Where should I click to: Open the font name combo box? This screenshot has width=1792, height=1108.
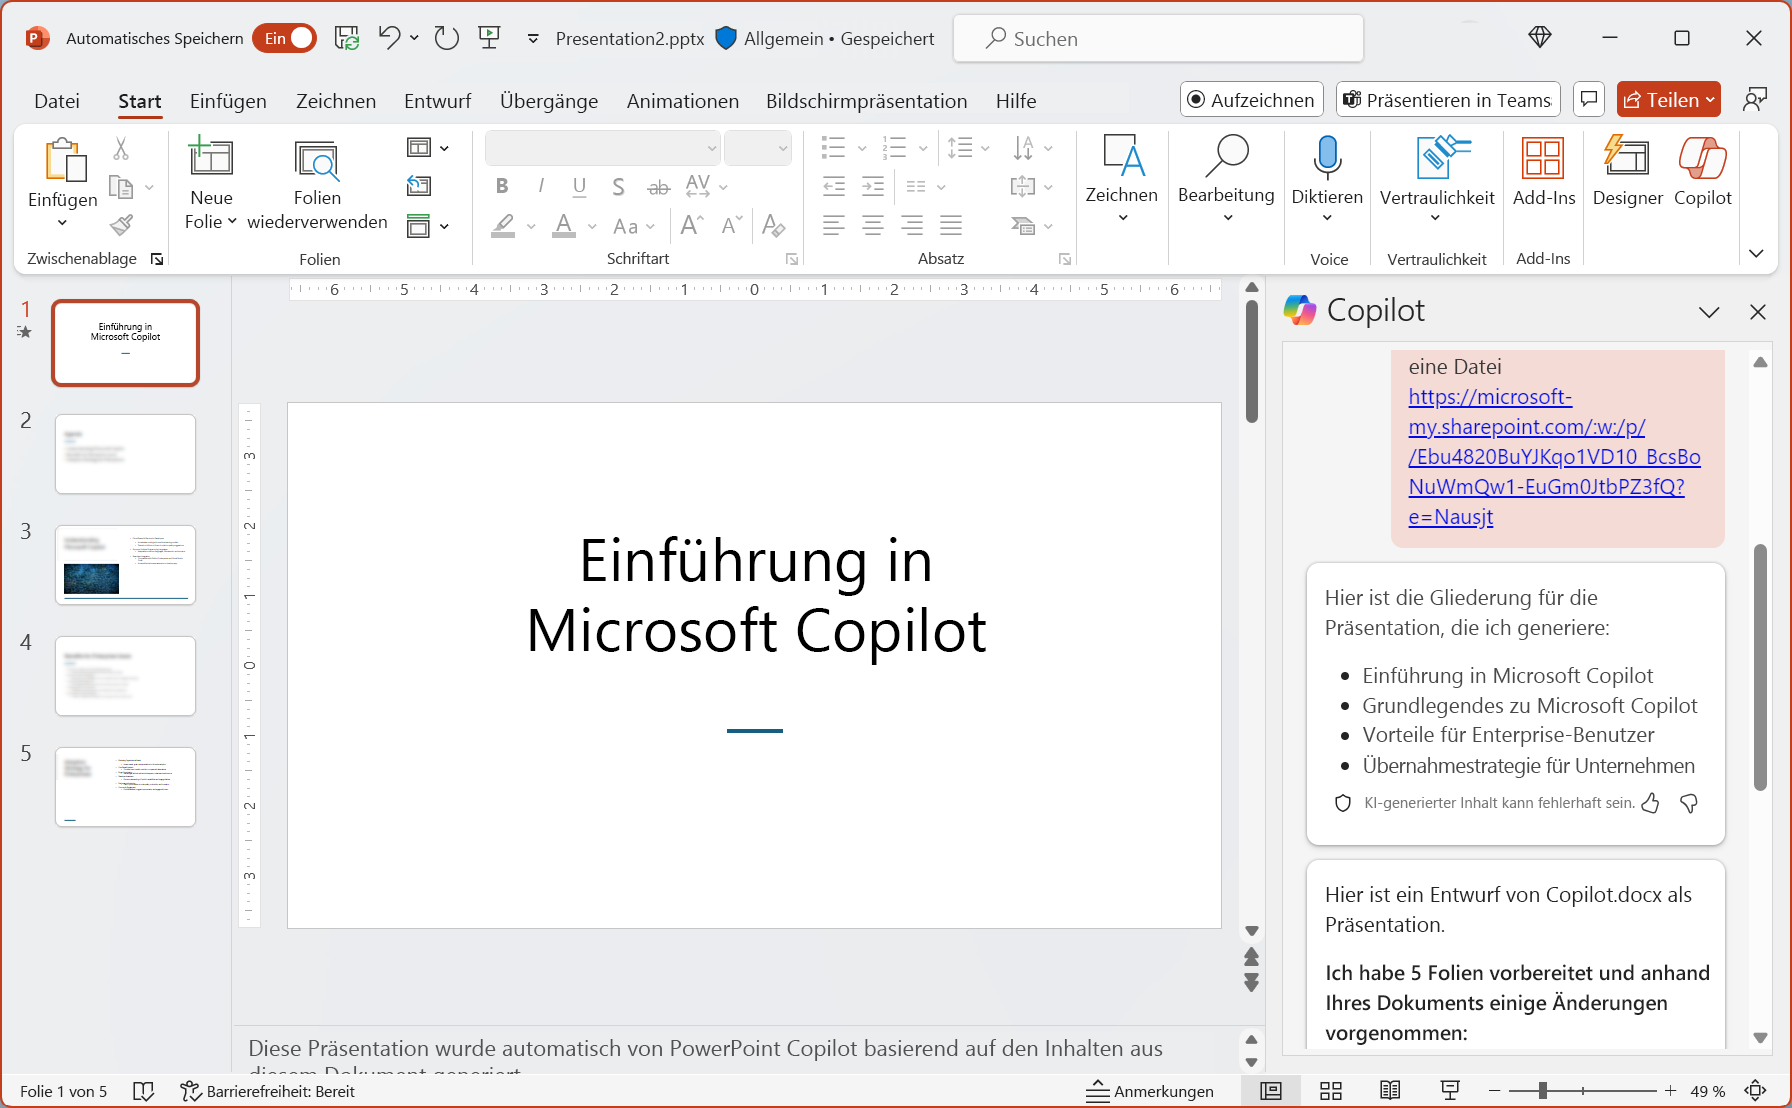coord(603,148)
